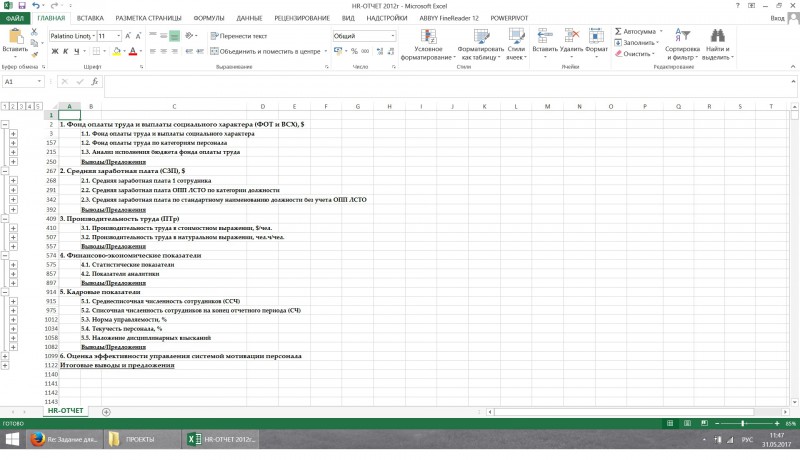Toggle Italic (К) formatting
Viewport: 800px width, 460px height.
[65, 51]
